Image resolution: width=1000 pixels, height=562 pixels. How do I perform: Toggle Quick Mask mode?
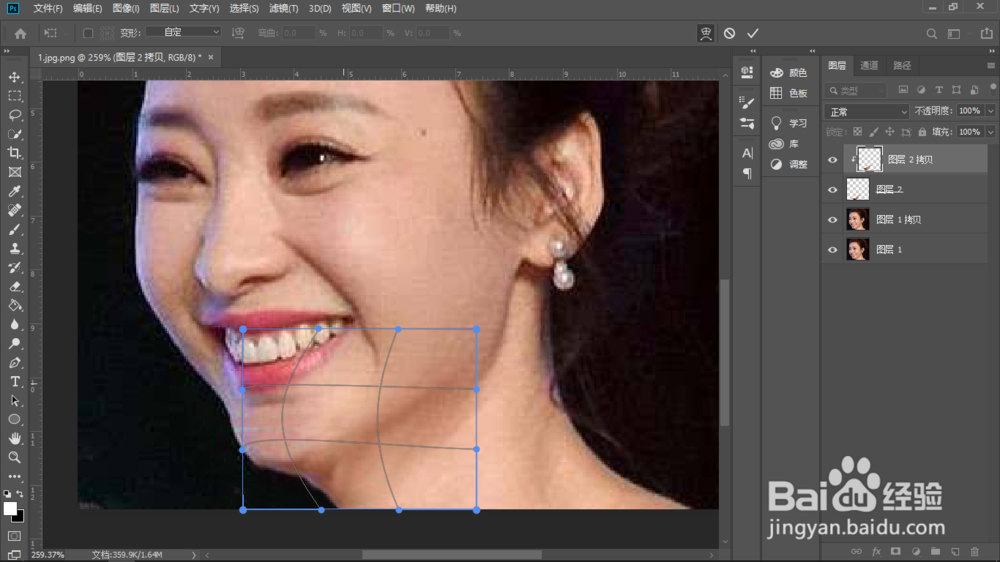tap(14, 536)
